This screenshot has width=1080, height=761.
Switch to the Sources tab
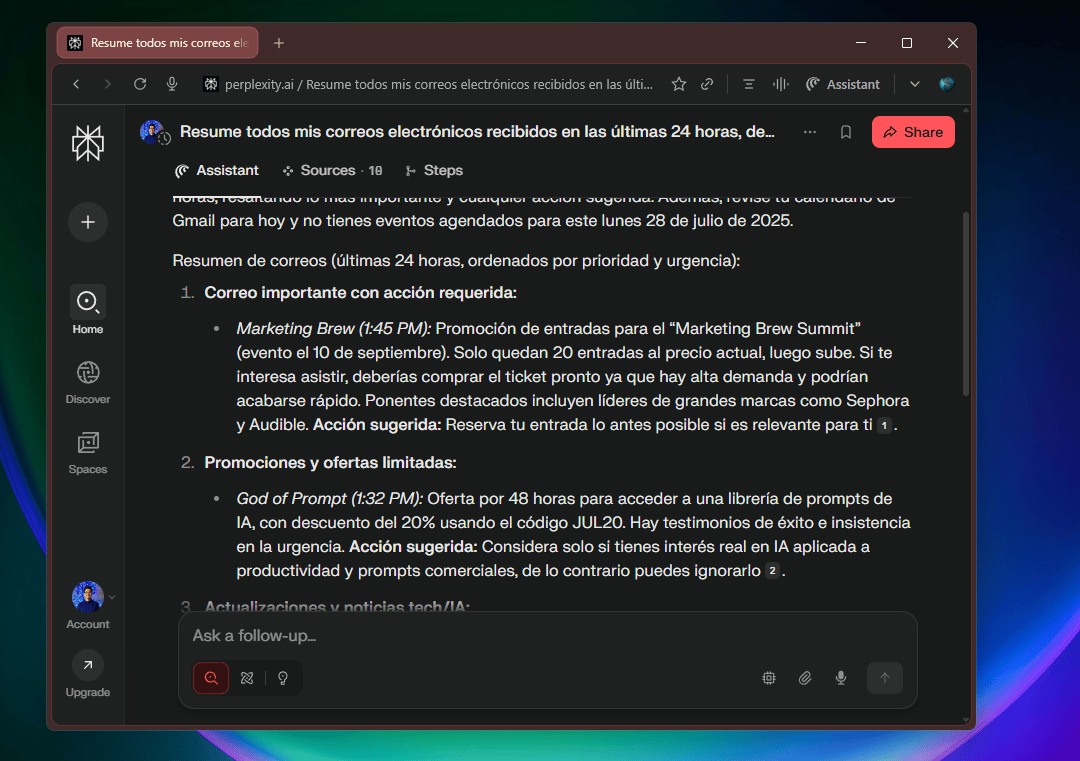[x=332, y=171]
